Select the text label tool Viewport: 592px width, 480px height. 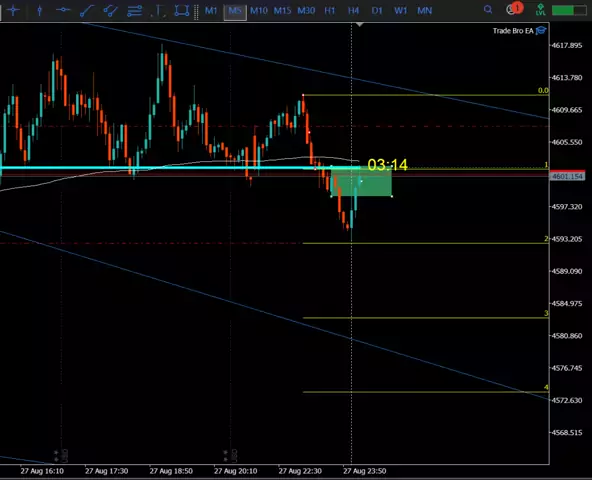pyautogui.click(x=159, y=11)
